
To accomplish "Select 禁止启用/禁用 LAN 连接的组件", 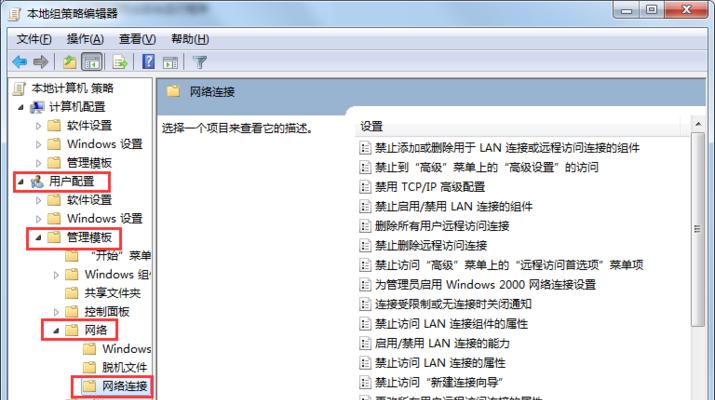I will pyautogui.click(x=454, y=207).
